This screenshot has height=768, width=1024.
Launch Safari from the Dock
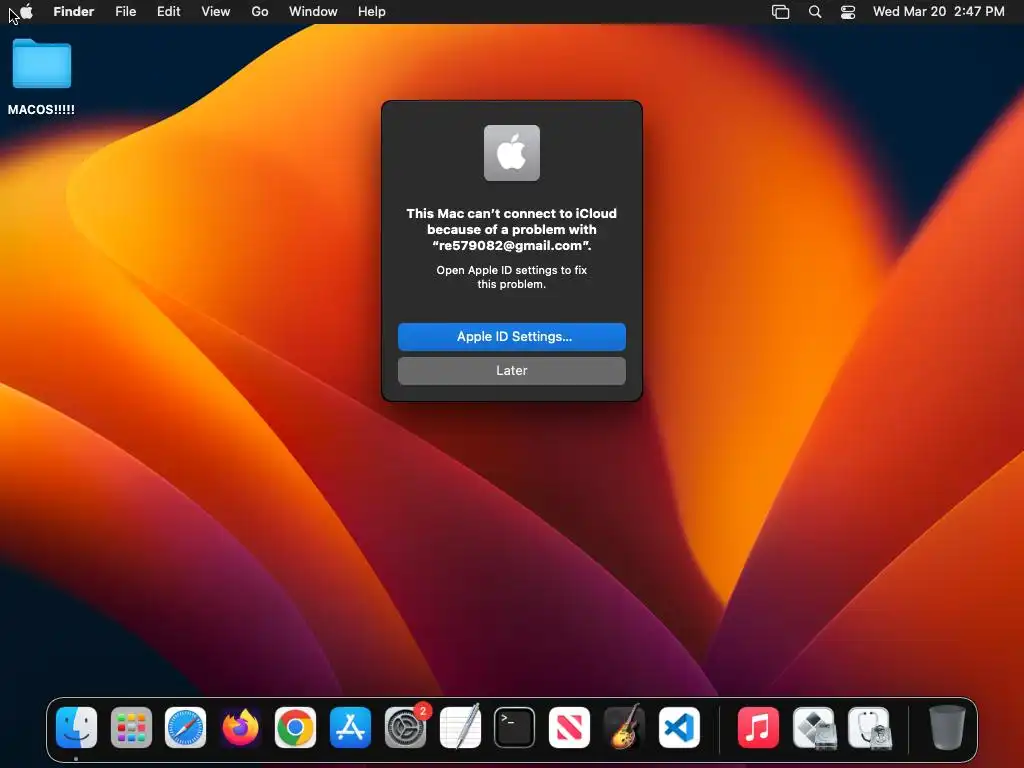pyautogui.click(x=185, y=728)
